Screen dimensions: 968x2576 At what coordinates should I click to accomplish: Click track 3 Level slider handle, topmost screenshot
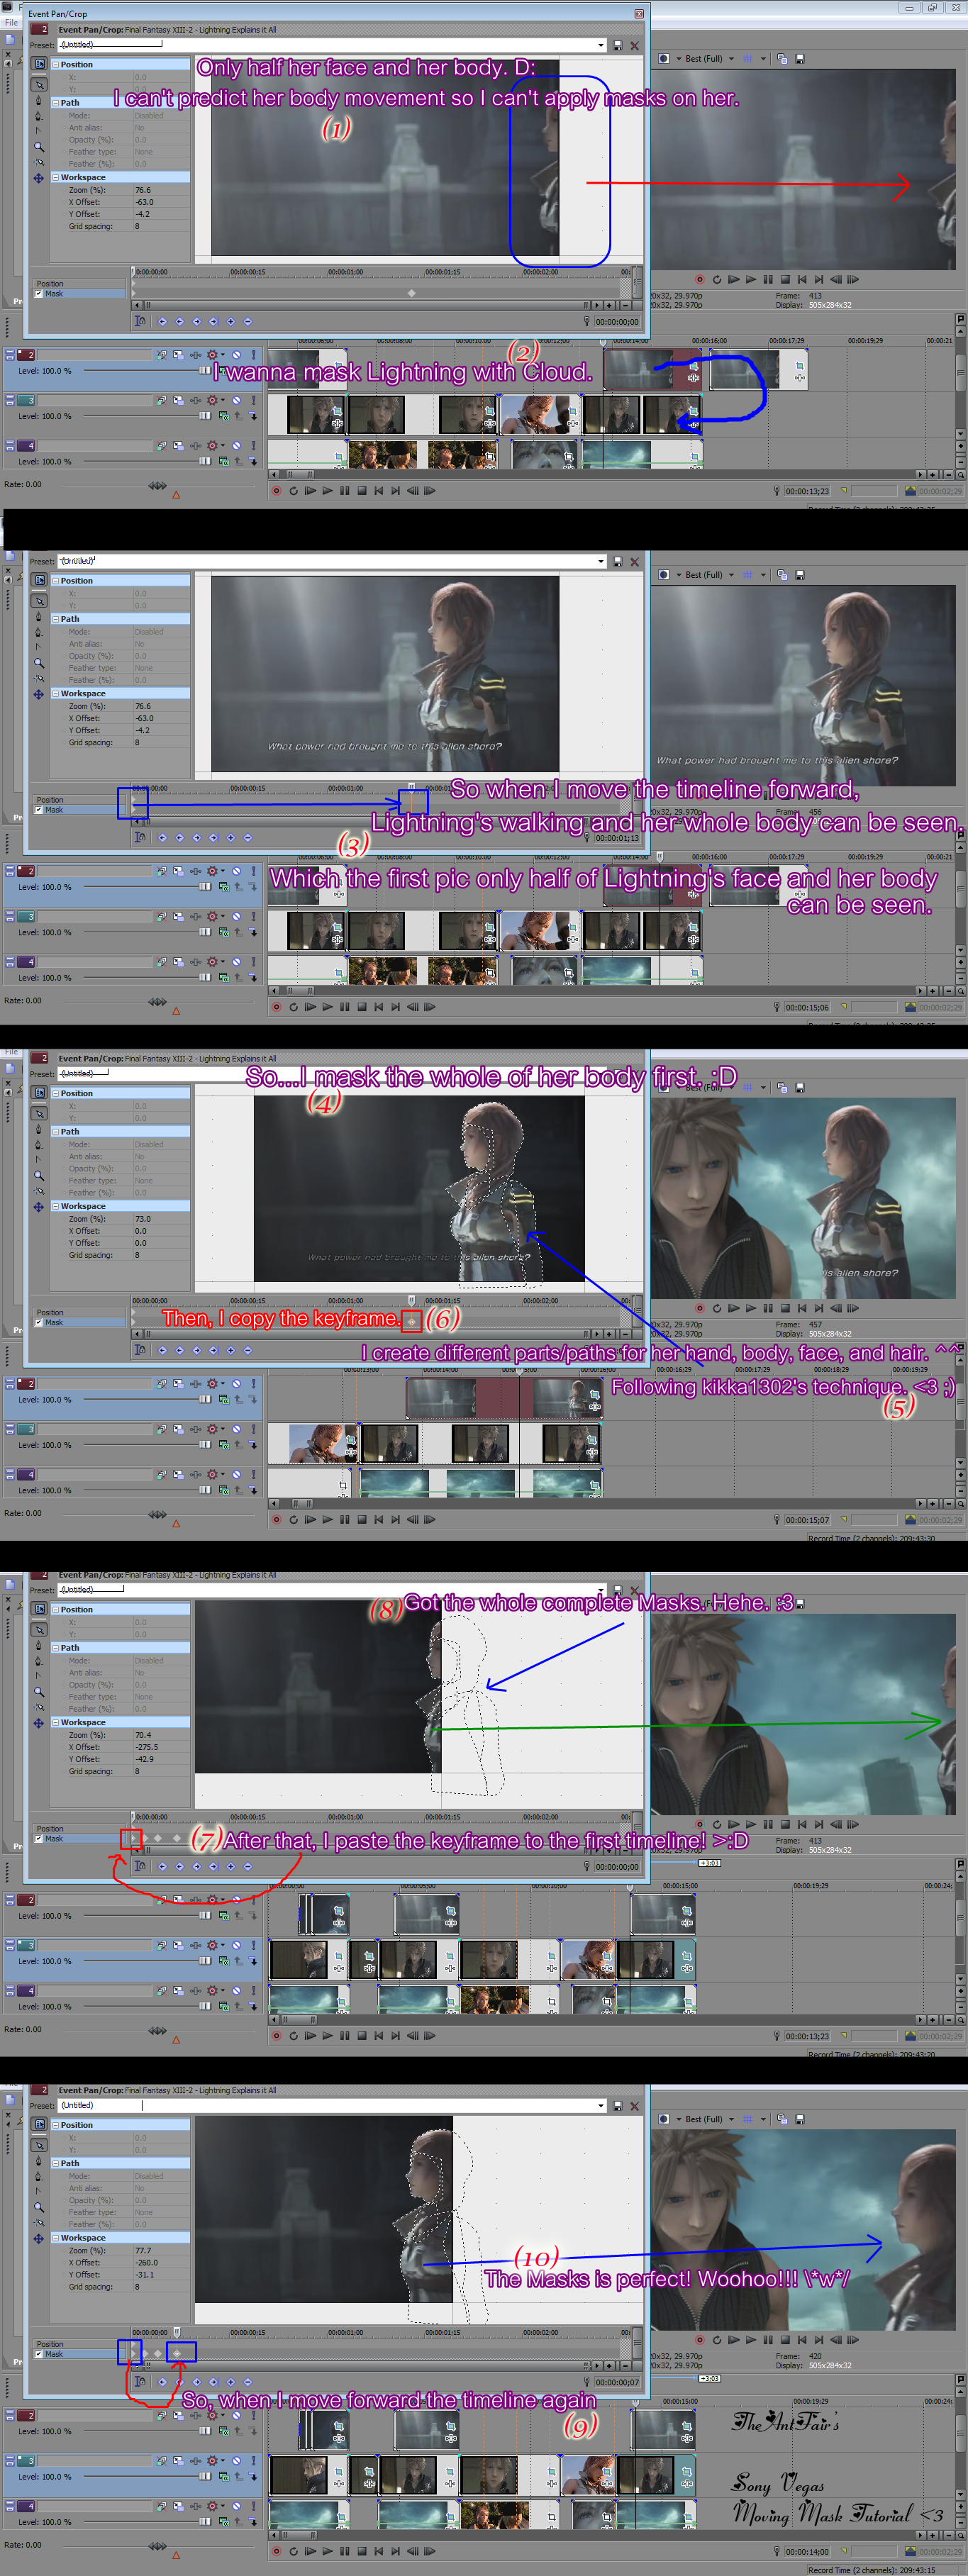tap(206, 416)
